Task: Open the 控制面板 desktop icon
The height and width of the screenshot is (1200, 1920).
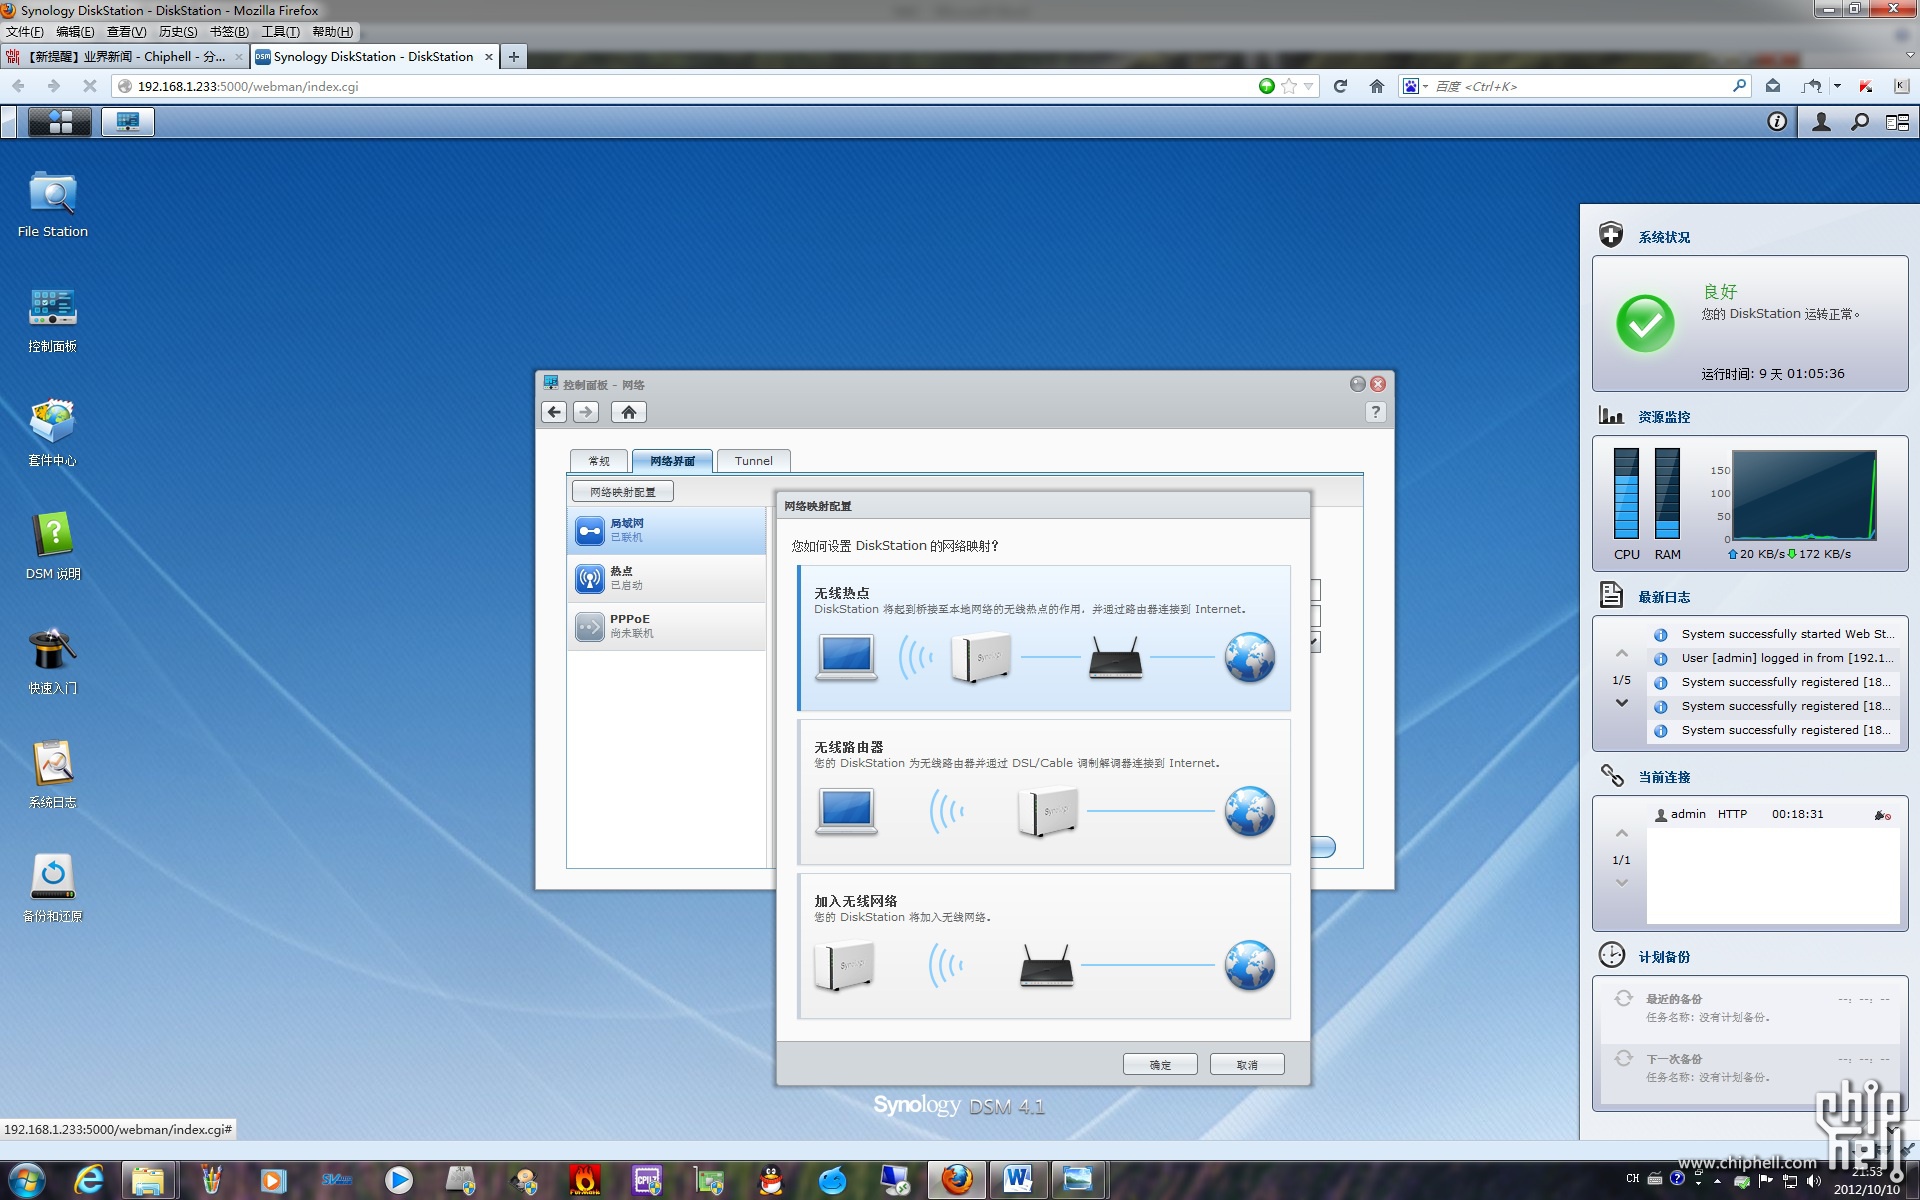Action: coord(52,320)
